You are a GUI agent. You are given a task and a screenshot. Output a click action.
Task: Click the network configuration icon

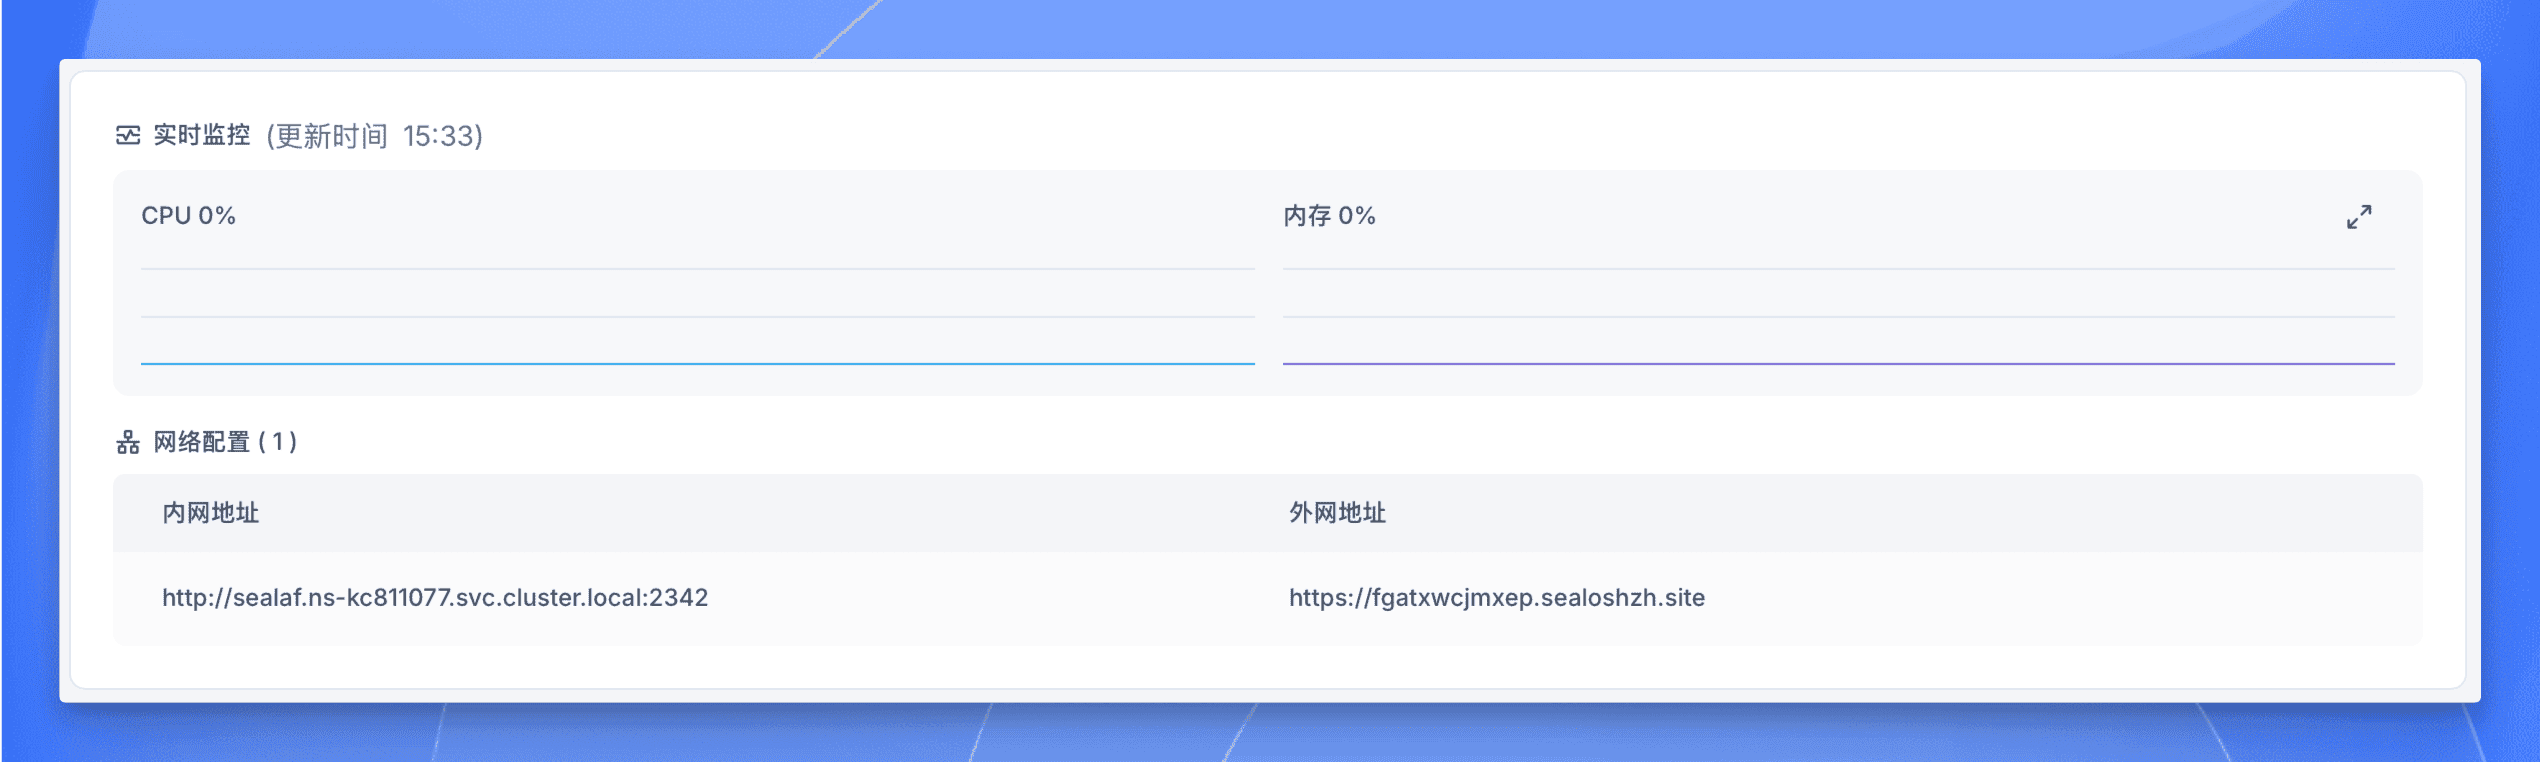128,442
